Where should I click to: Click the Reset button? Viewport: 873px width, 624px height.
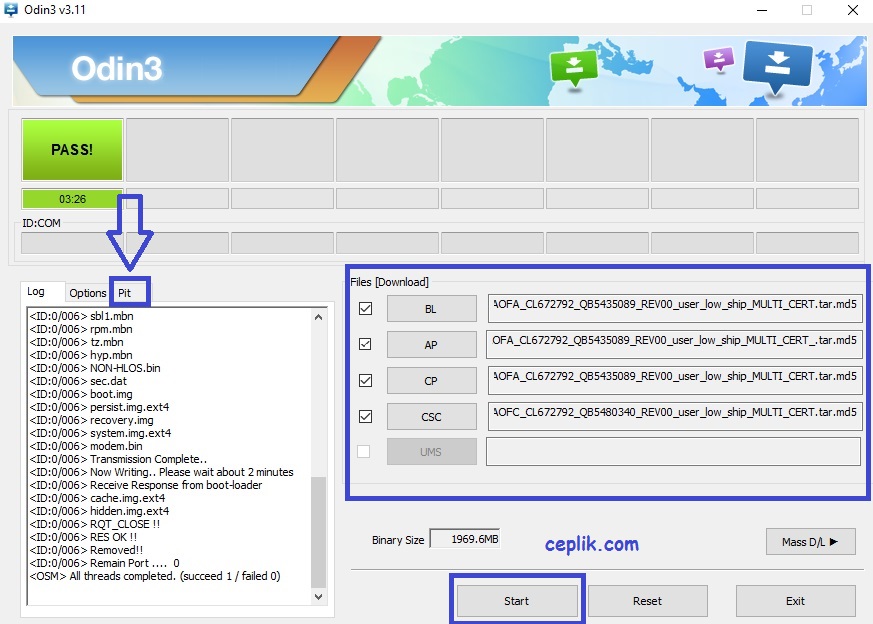tap(648, 601)
